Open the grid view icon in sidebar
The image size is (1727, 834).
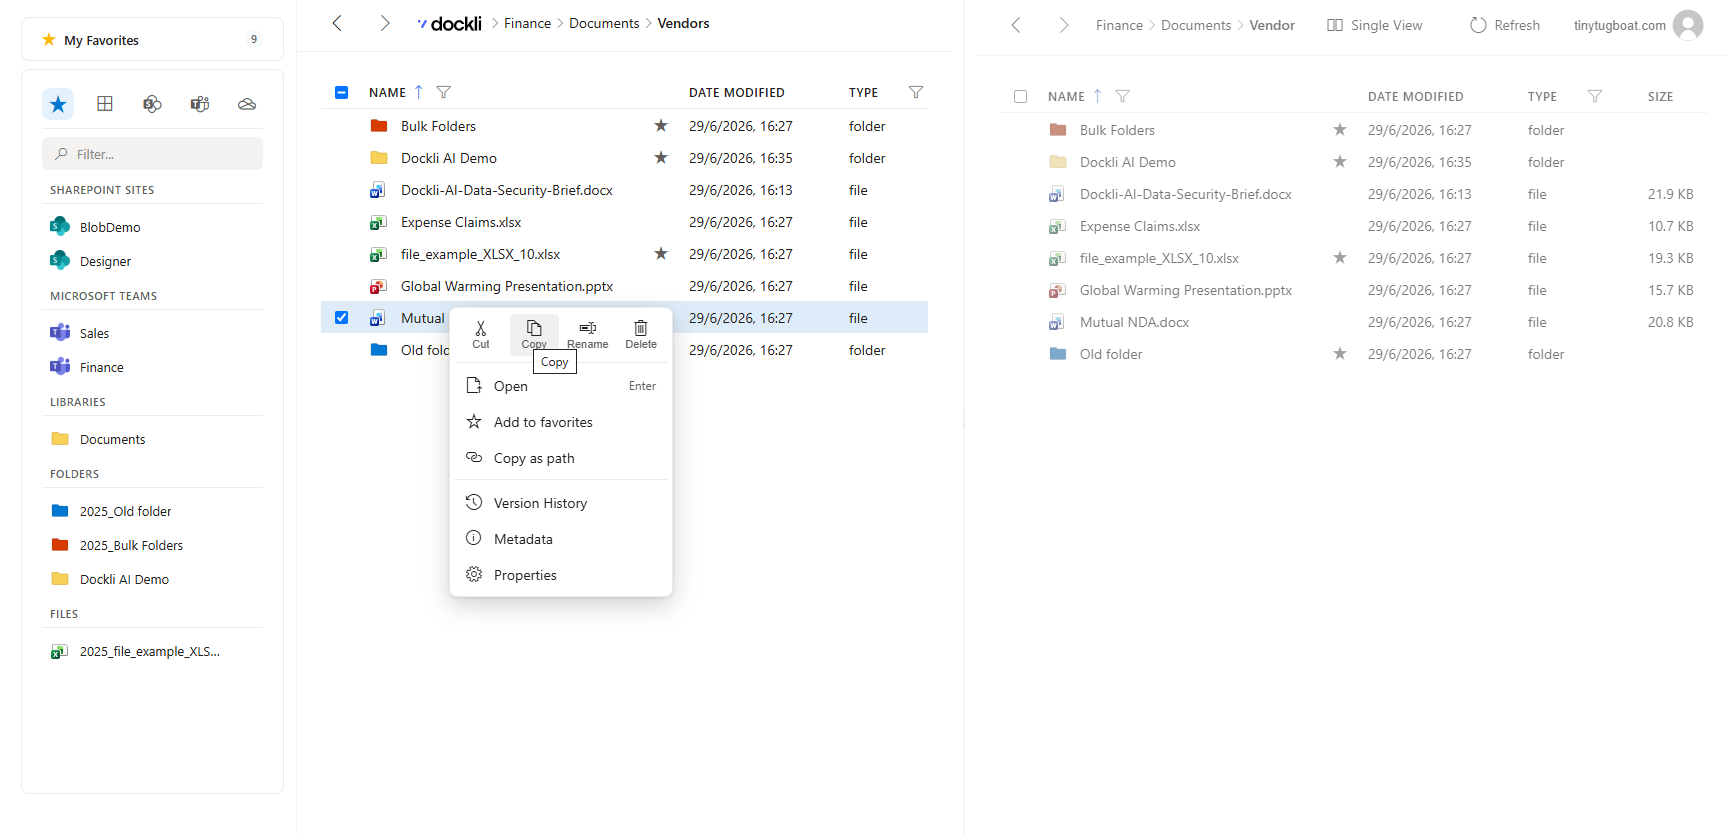click(105, 104)
